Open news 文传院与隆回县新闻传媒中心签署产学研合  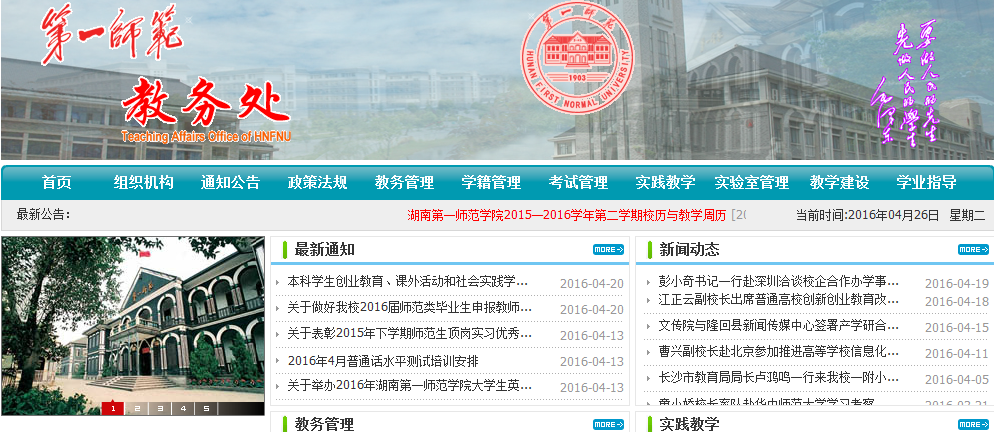pos(778,326)
